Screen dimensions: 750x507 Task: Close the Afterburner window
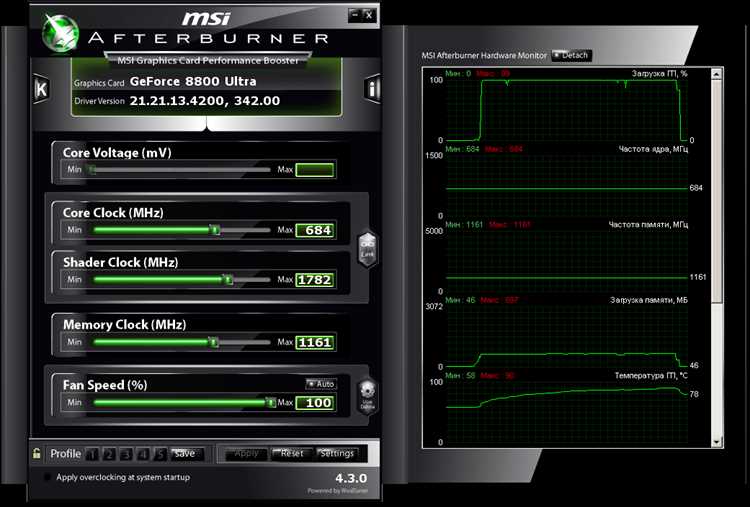click(369, 15)
